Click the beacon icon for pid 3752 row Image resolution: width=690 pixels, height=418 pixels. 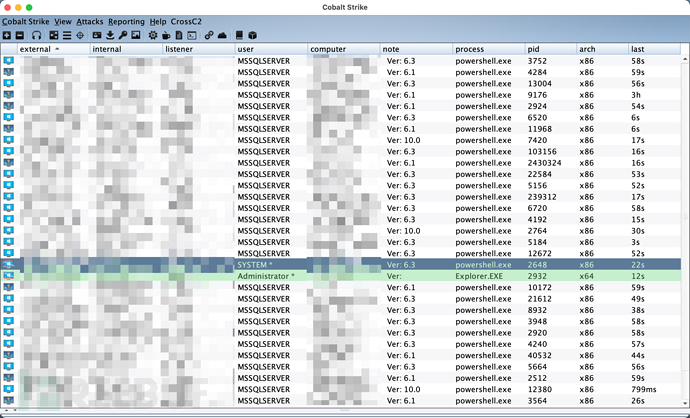click(8, 61)
